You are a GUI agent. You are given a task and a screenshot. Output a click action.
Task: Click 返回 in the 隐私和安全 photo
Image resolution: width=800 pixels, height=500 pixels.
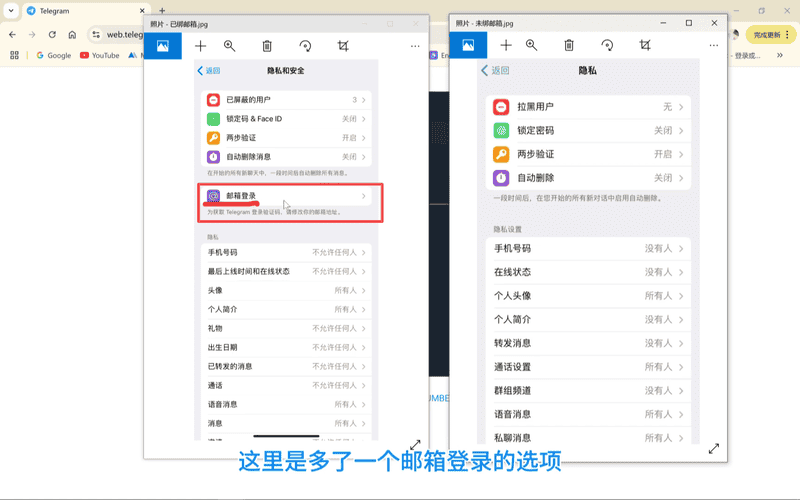[x=209, y=70]
